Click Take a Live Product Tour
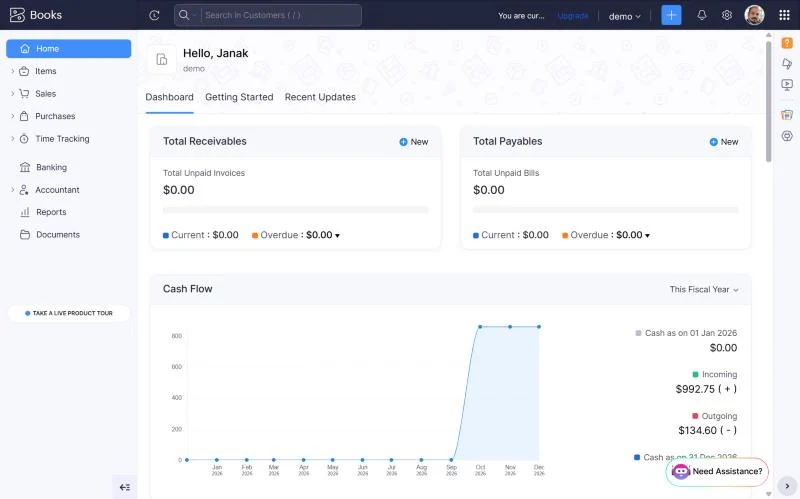The image size is (800, 499). 69,313
